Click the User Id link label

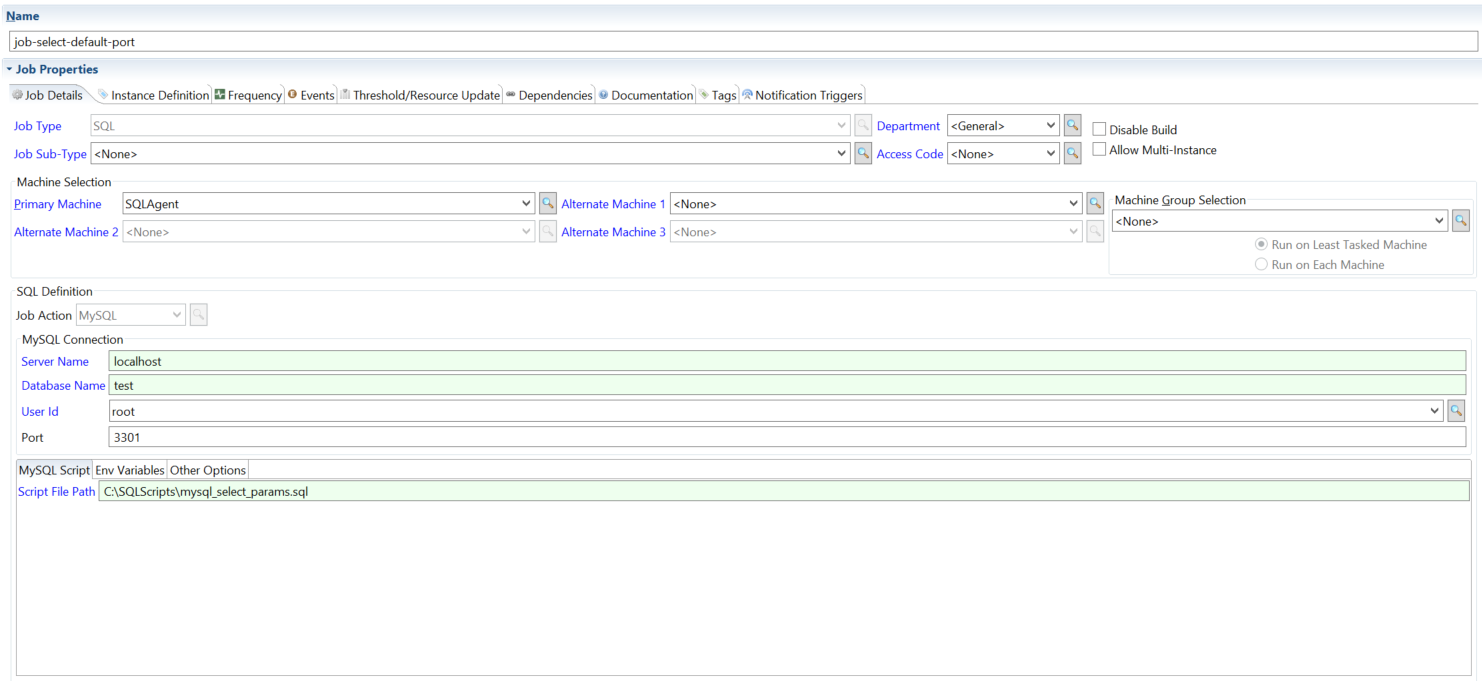[40, 411]
